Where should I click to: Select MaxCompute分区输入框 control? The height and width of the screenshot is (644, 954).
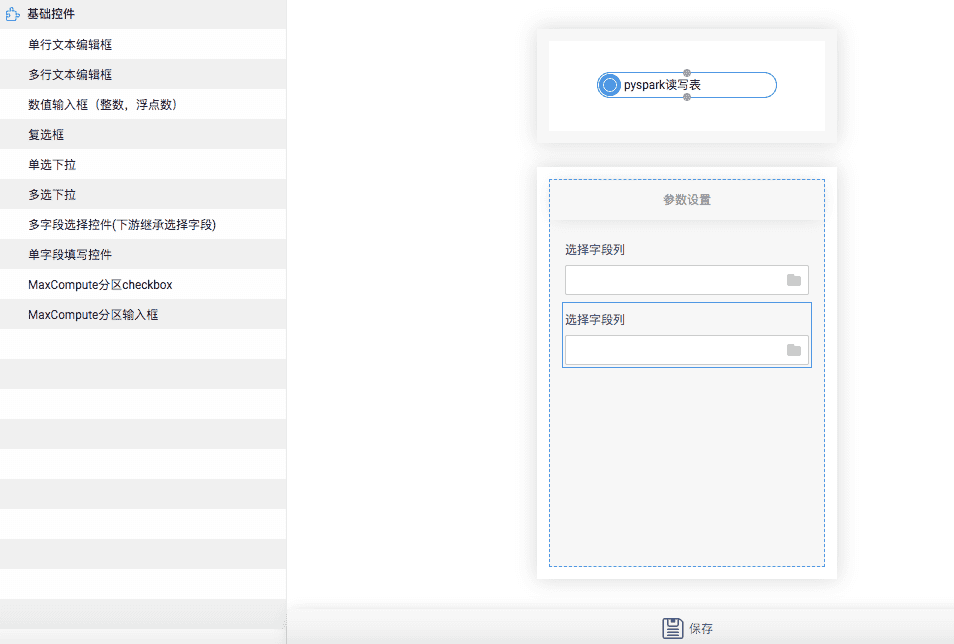(143, 314)
